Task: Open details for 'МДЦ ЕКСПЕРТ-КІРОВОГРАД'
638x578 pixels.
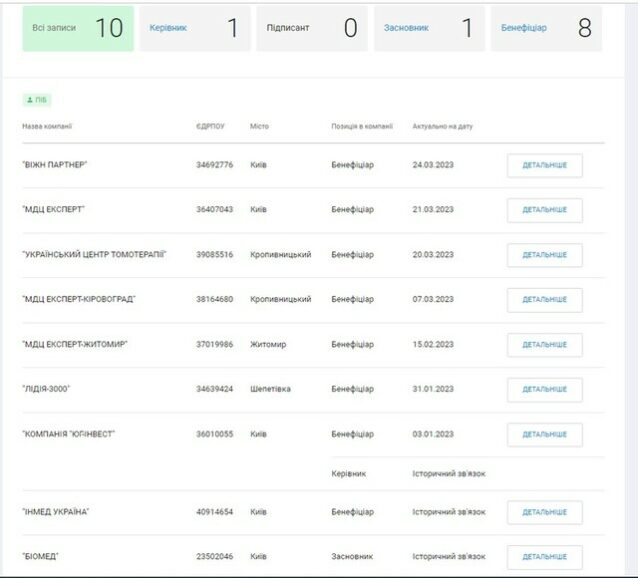Action: pyautogui.click(x=544, y=300)
